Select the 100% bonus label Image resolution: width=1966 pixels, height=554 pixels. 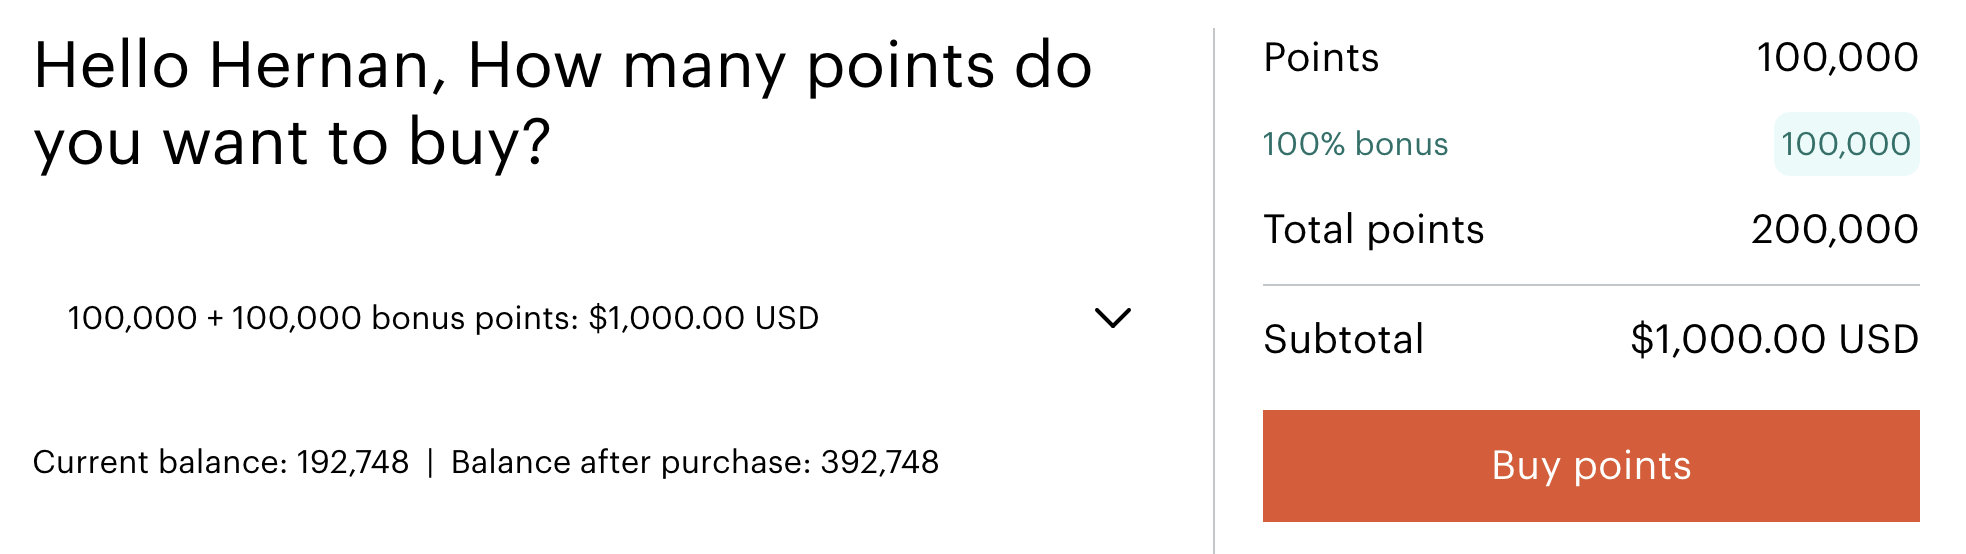pyautogui.click(x=1355, y=144)
